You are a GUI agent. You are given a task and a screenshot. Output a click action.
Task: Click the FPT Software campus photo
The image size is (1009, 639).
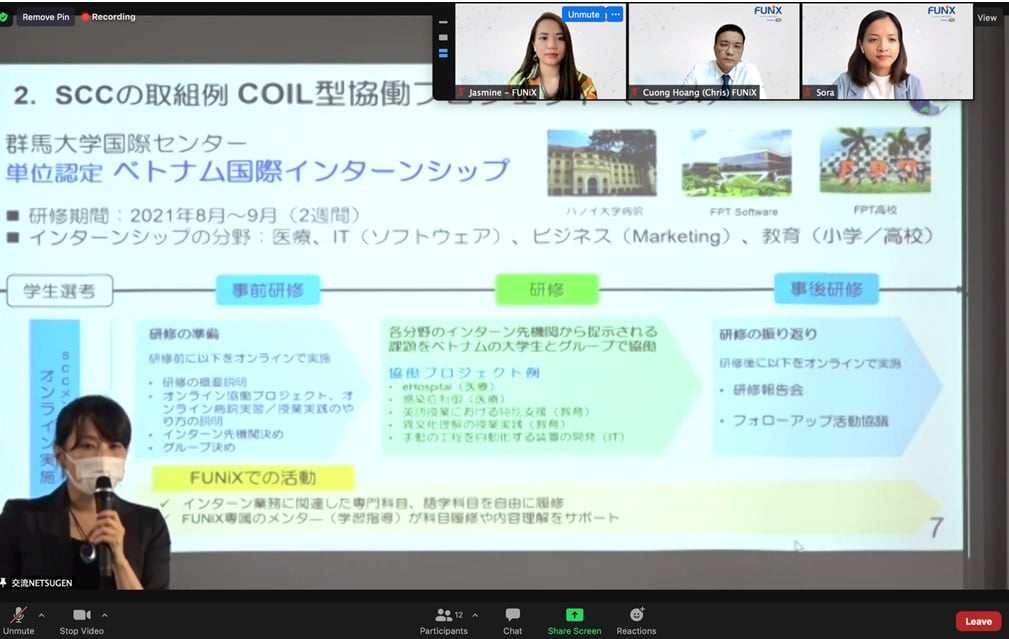coord(737,163)
